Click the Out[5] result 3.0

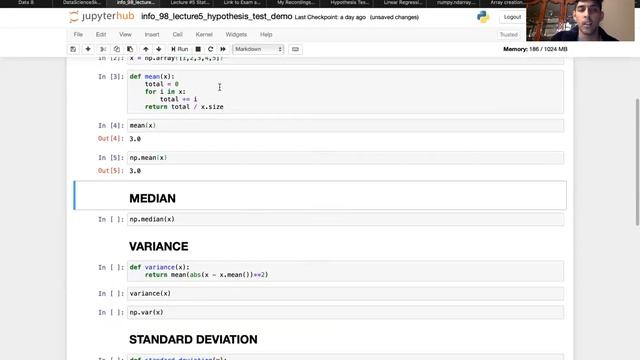[x=135, y=171]
